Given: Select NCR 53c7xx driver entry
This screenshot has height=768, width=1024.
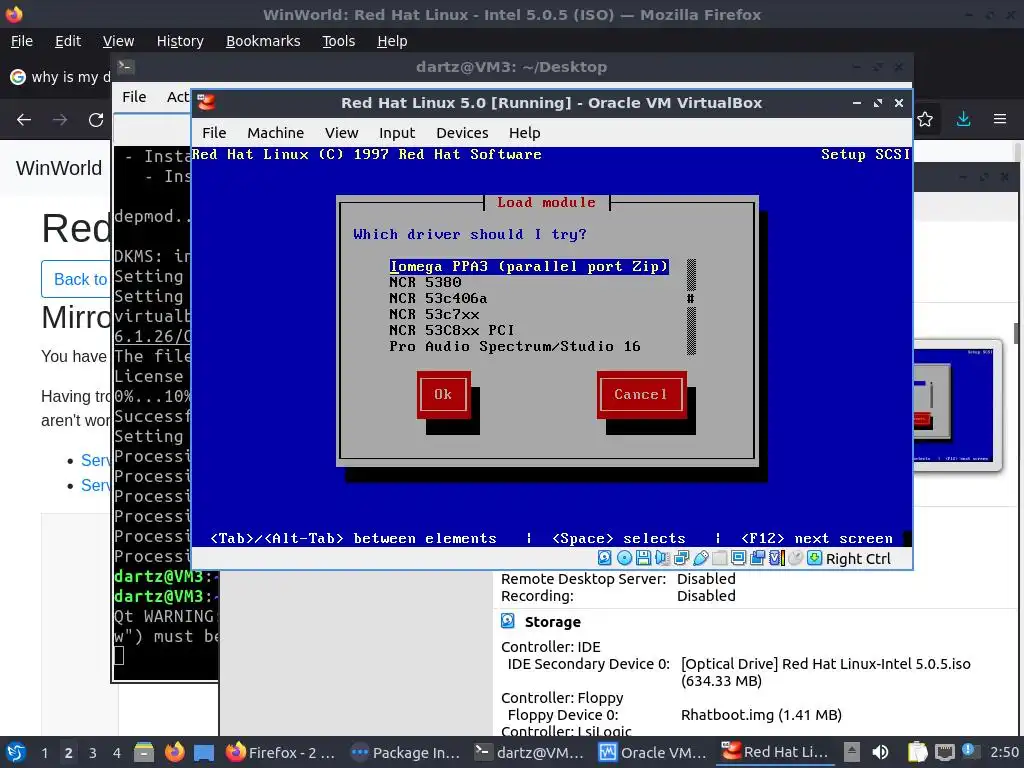Looking at the screenshot, I should (x=434, y=314).
